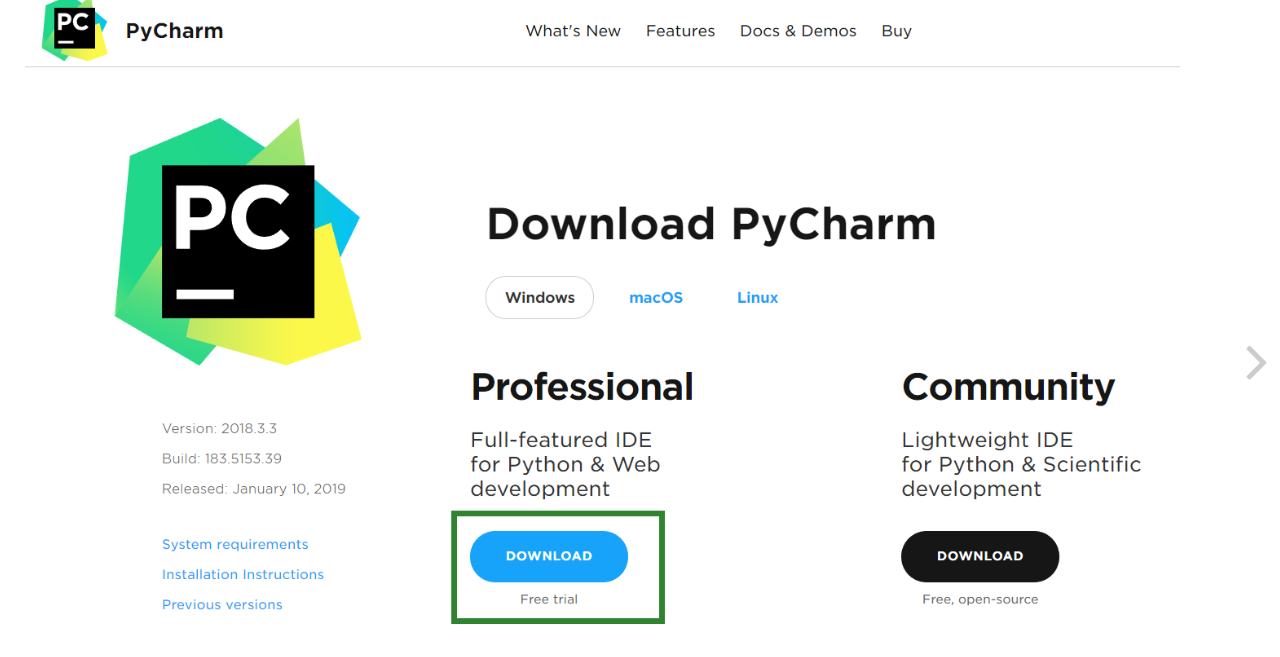This screenshot has height=657, width=1280.
Task: Select the Windows platform tab
Action: (x=540, y=298)
